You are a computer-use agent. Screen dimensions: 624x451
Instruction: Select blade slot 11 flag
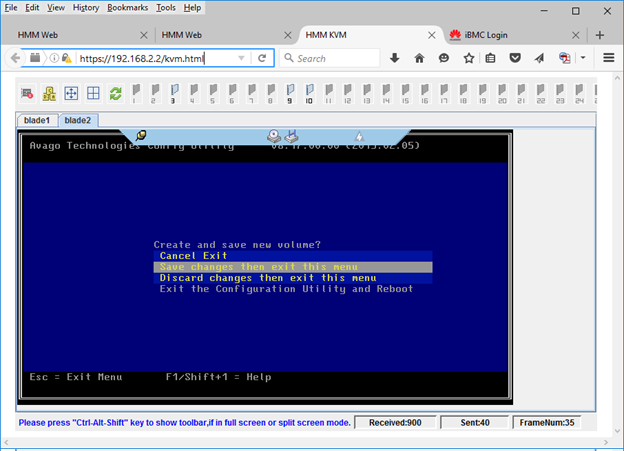328,94
